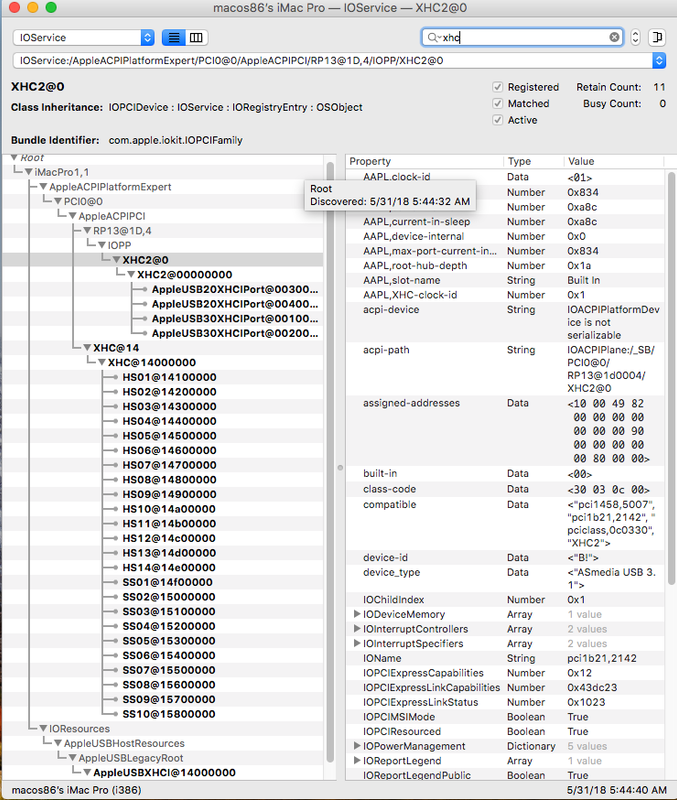
Task: Collapse the IOPP node
Action: [102, 245]
